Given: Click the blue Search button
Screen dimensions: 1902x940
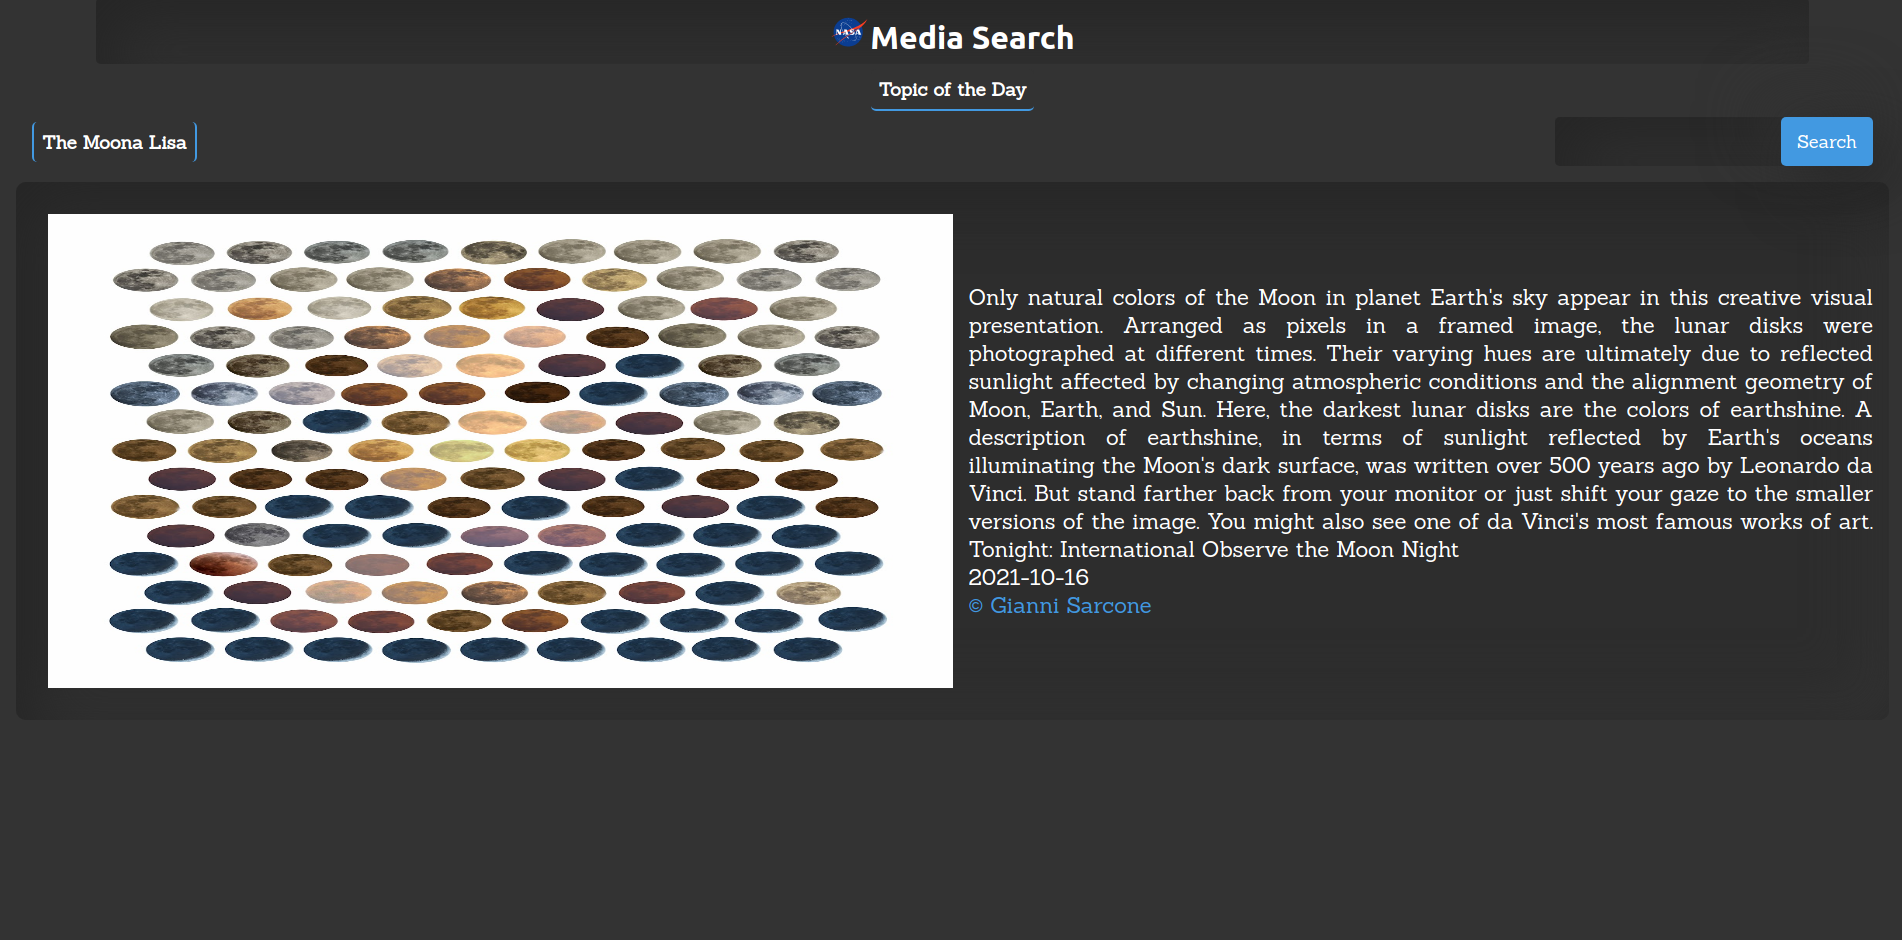Looking at the screenshot, I should [x=1826, y=142].
